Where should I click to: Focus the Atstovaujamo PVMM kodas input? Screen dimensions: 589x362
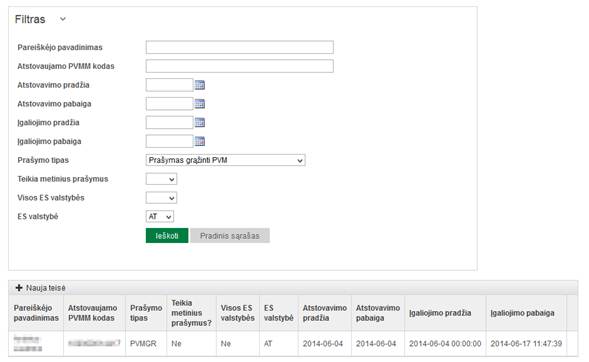point(240,66)
